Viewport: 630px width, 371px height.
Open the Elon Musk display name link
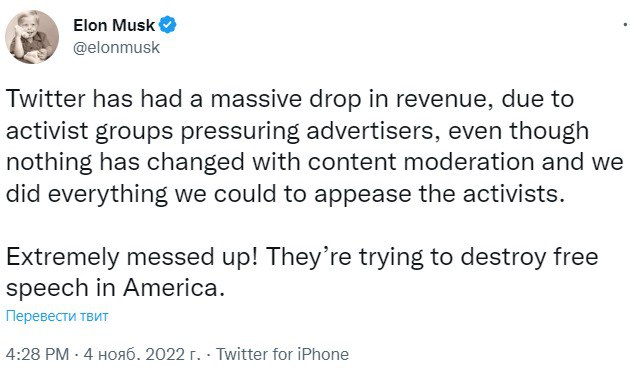click(x=114, y=25)
